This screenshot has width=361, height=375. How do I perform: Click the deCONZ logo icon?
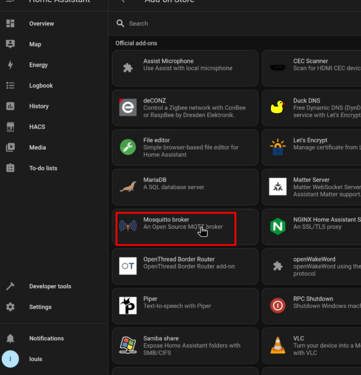128,107
